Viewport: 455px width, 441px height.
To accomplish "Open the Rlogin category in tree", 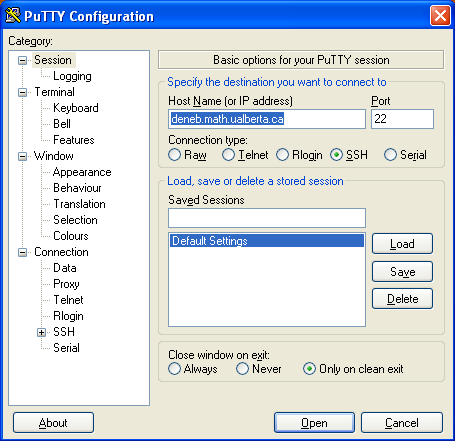I will click(x=68, y=316).
